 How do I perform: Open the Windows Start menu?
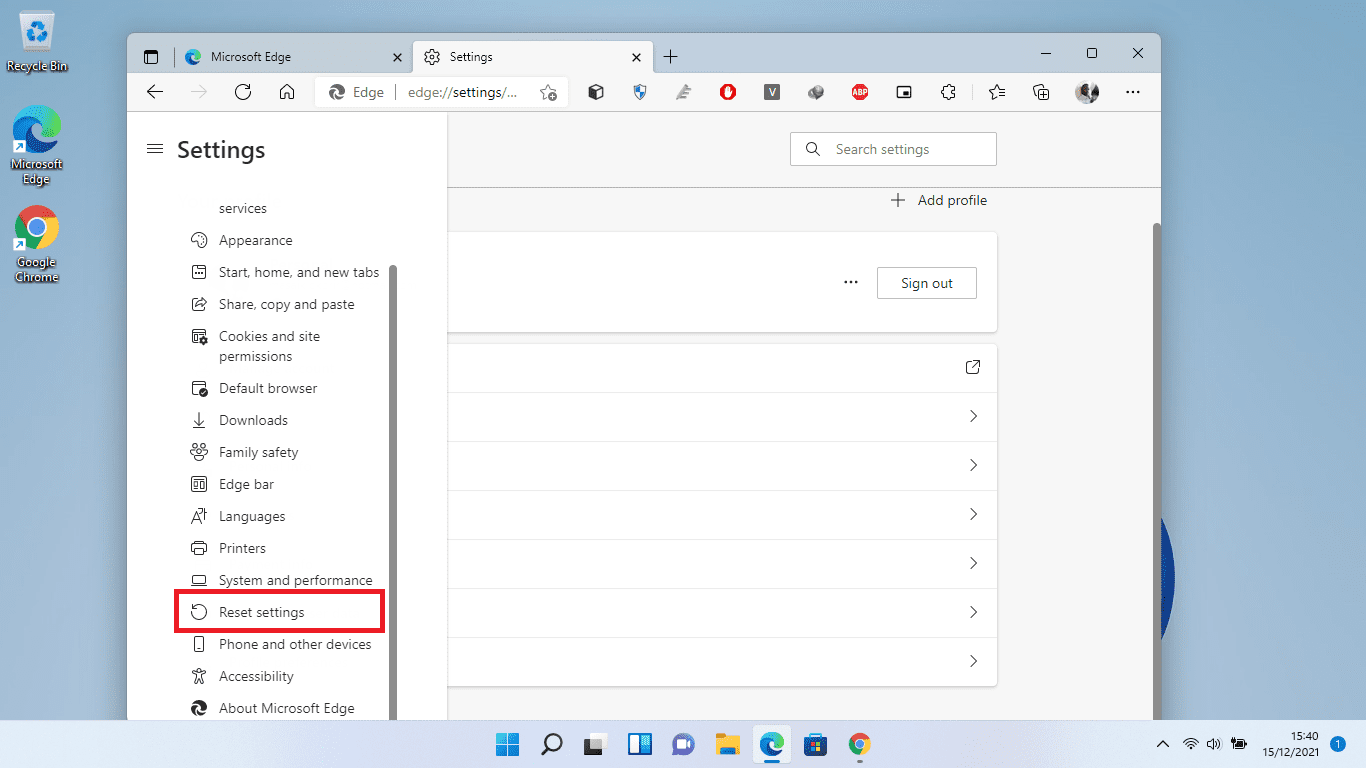(508, 744)
